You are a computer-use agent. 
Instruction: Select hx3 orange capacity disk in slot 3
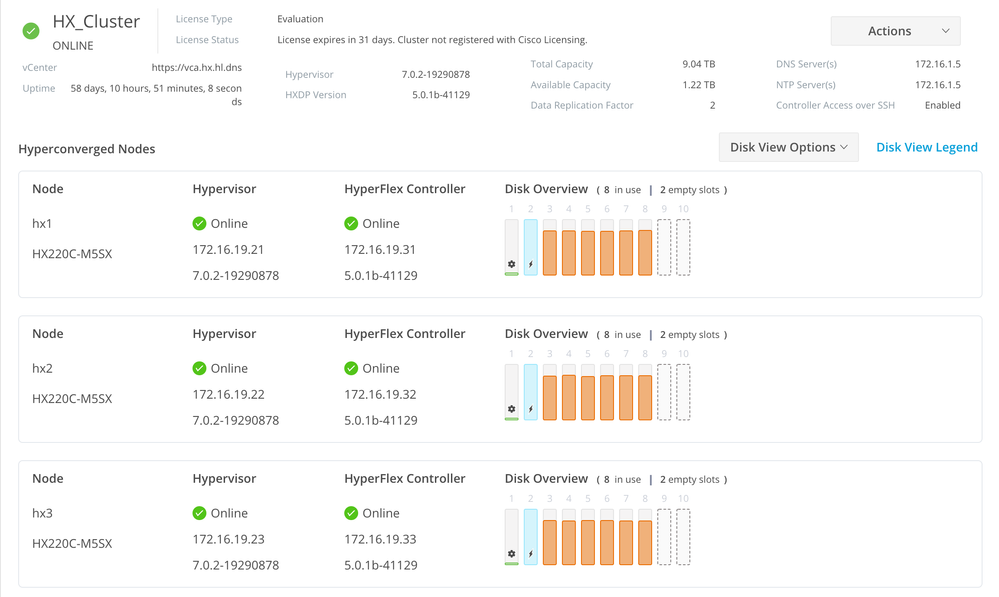tap(550, 536)
